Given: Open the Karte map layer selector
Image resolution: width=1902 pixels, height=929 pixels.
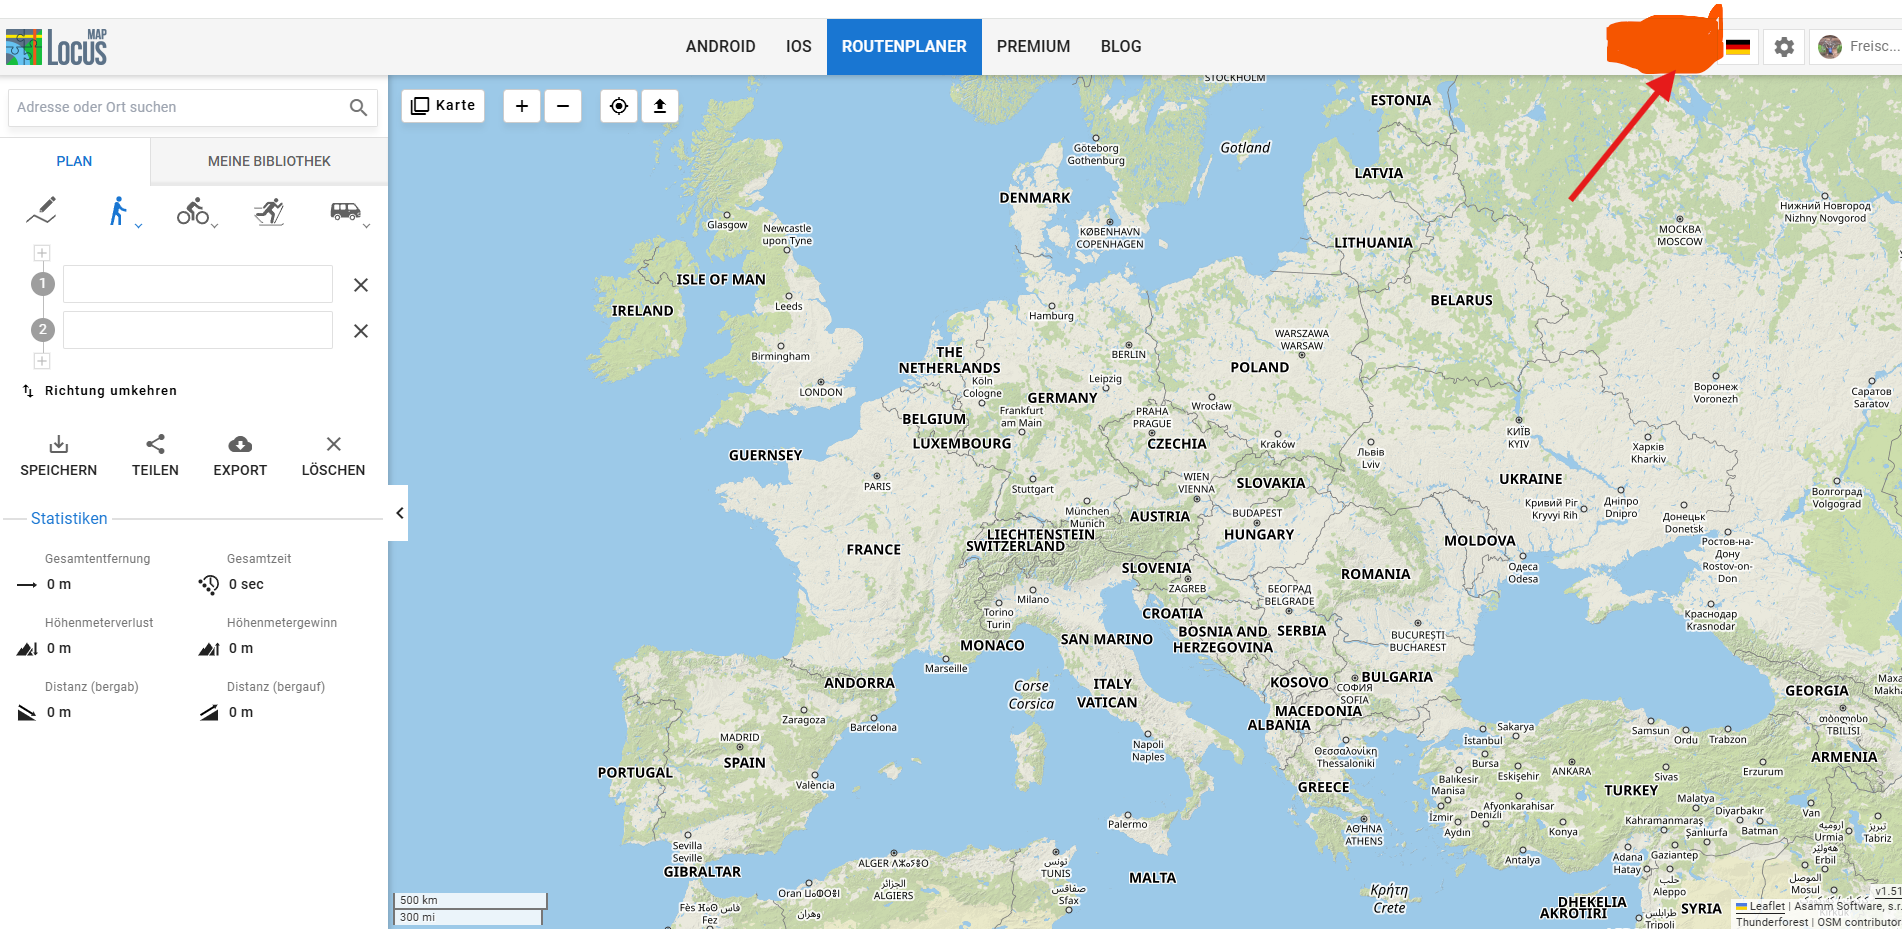Looking at the screenshot, I should coord(443,106).
